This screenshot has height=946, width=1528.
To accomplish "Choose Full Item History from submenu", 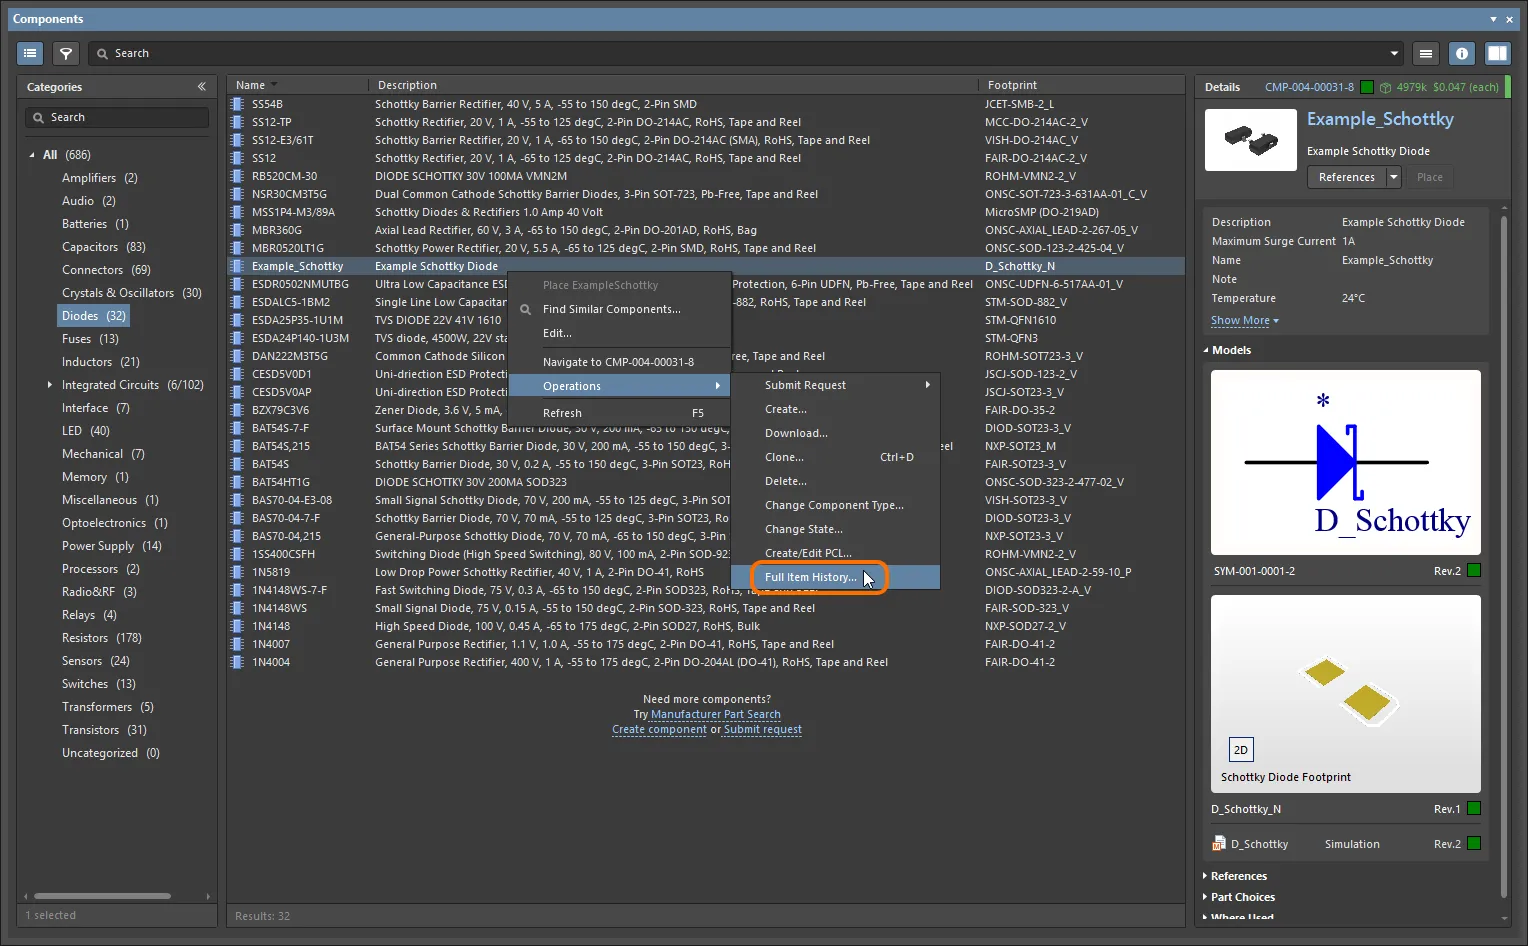I will coord(810,577).
